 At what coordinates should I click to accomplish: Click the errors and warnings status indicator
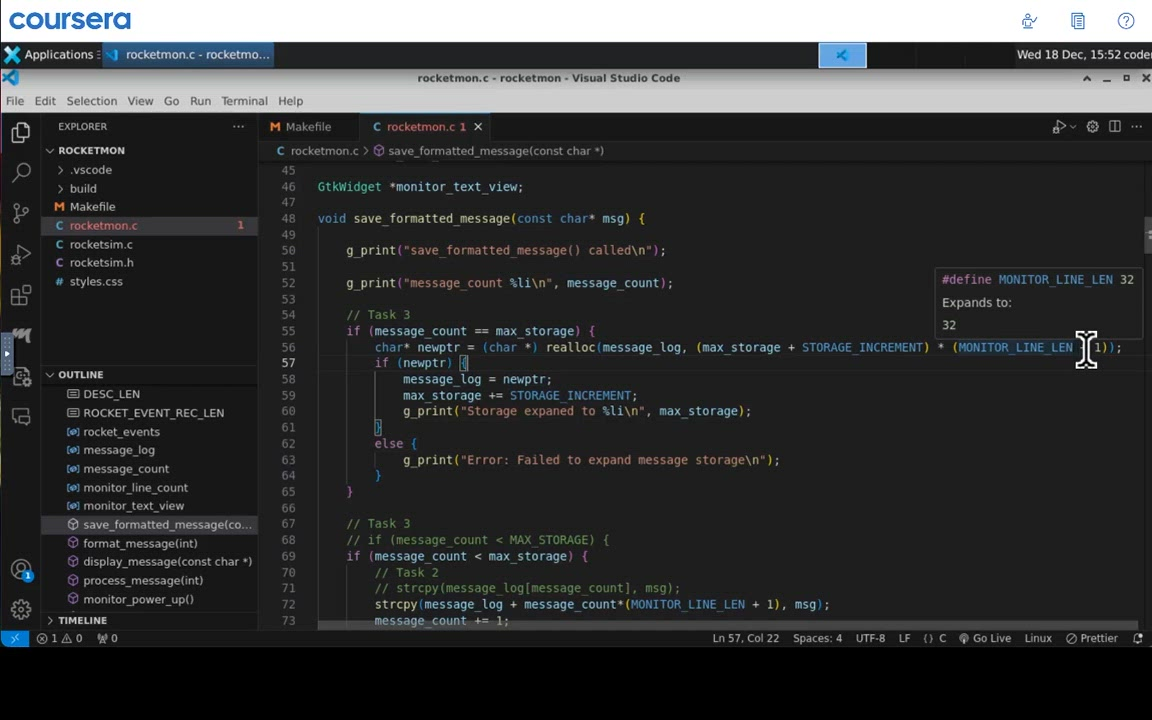(x=60, y=638)
